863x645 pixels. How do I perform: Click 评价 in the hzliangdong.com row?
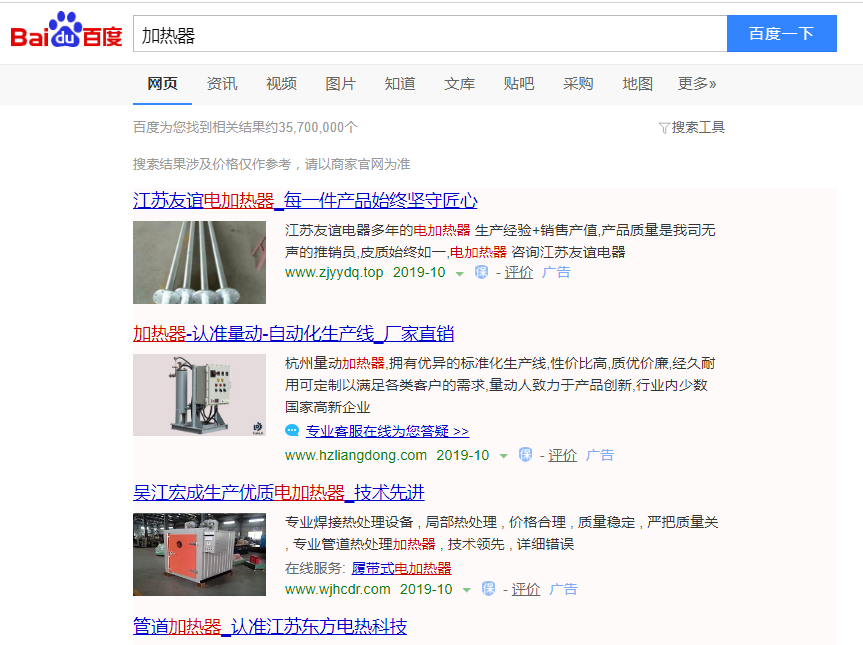[562, 456]
